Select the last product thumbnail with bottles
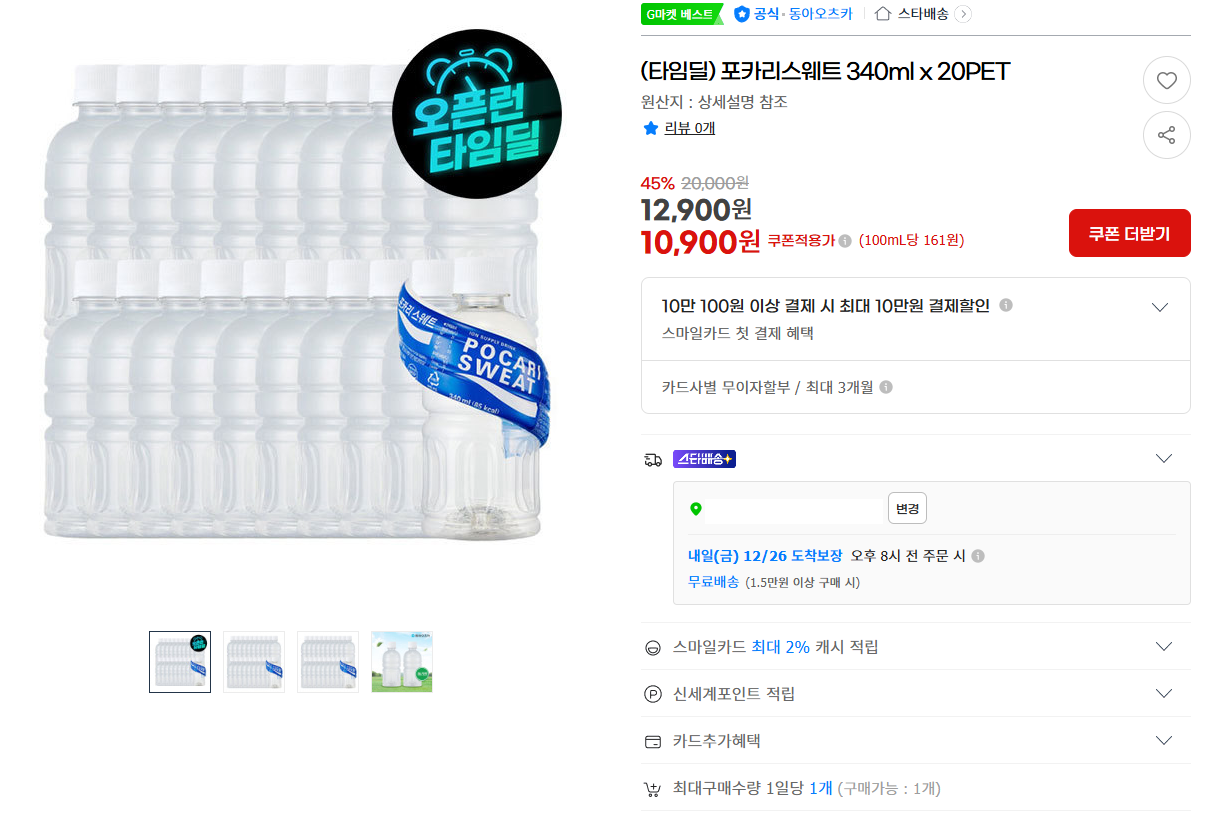The width and height of the screenshot is (1217, 814). [x=401, y=661]
